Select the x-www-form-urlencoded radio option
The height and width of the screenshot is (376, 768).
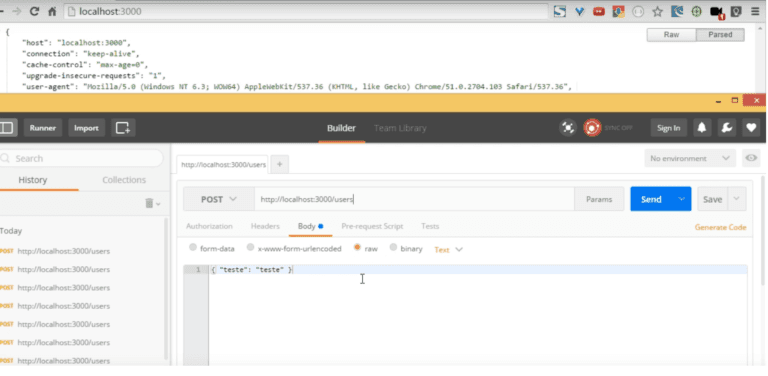[x=250, y=248]
